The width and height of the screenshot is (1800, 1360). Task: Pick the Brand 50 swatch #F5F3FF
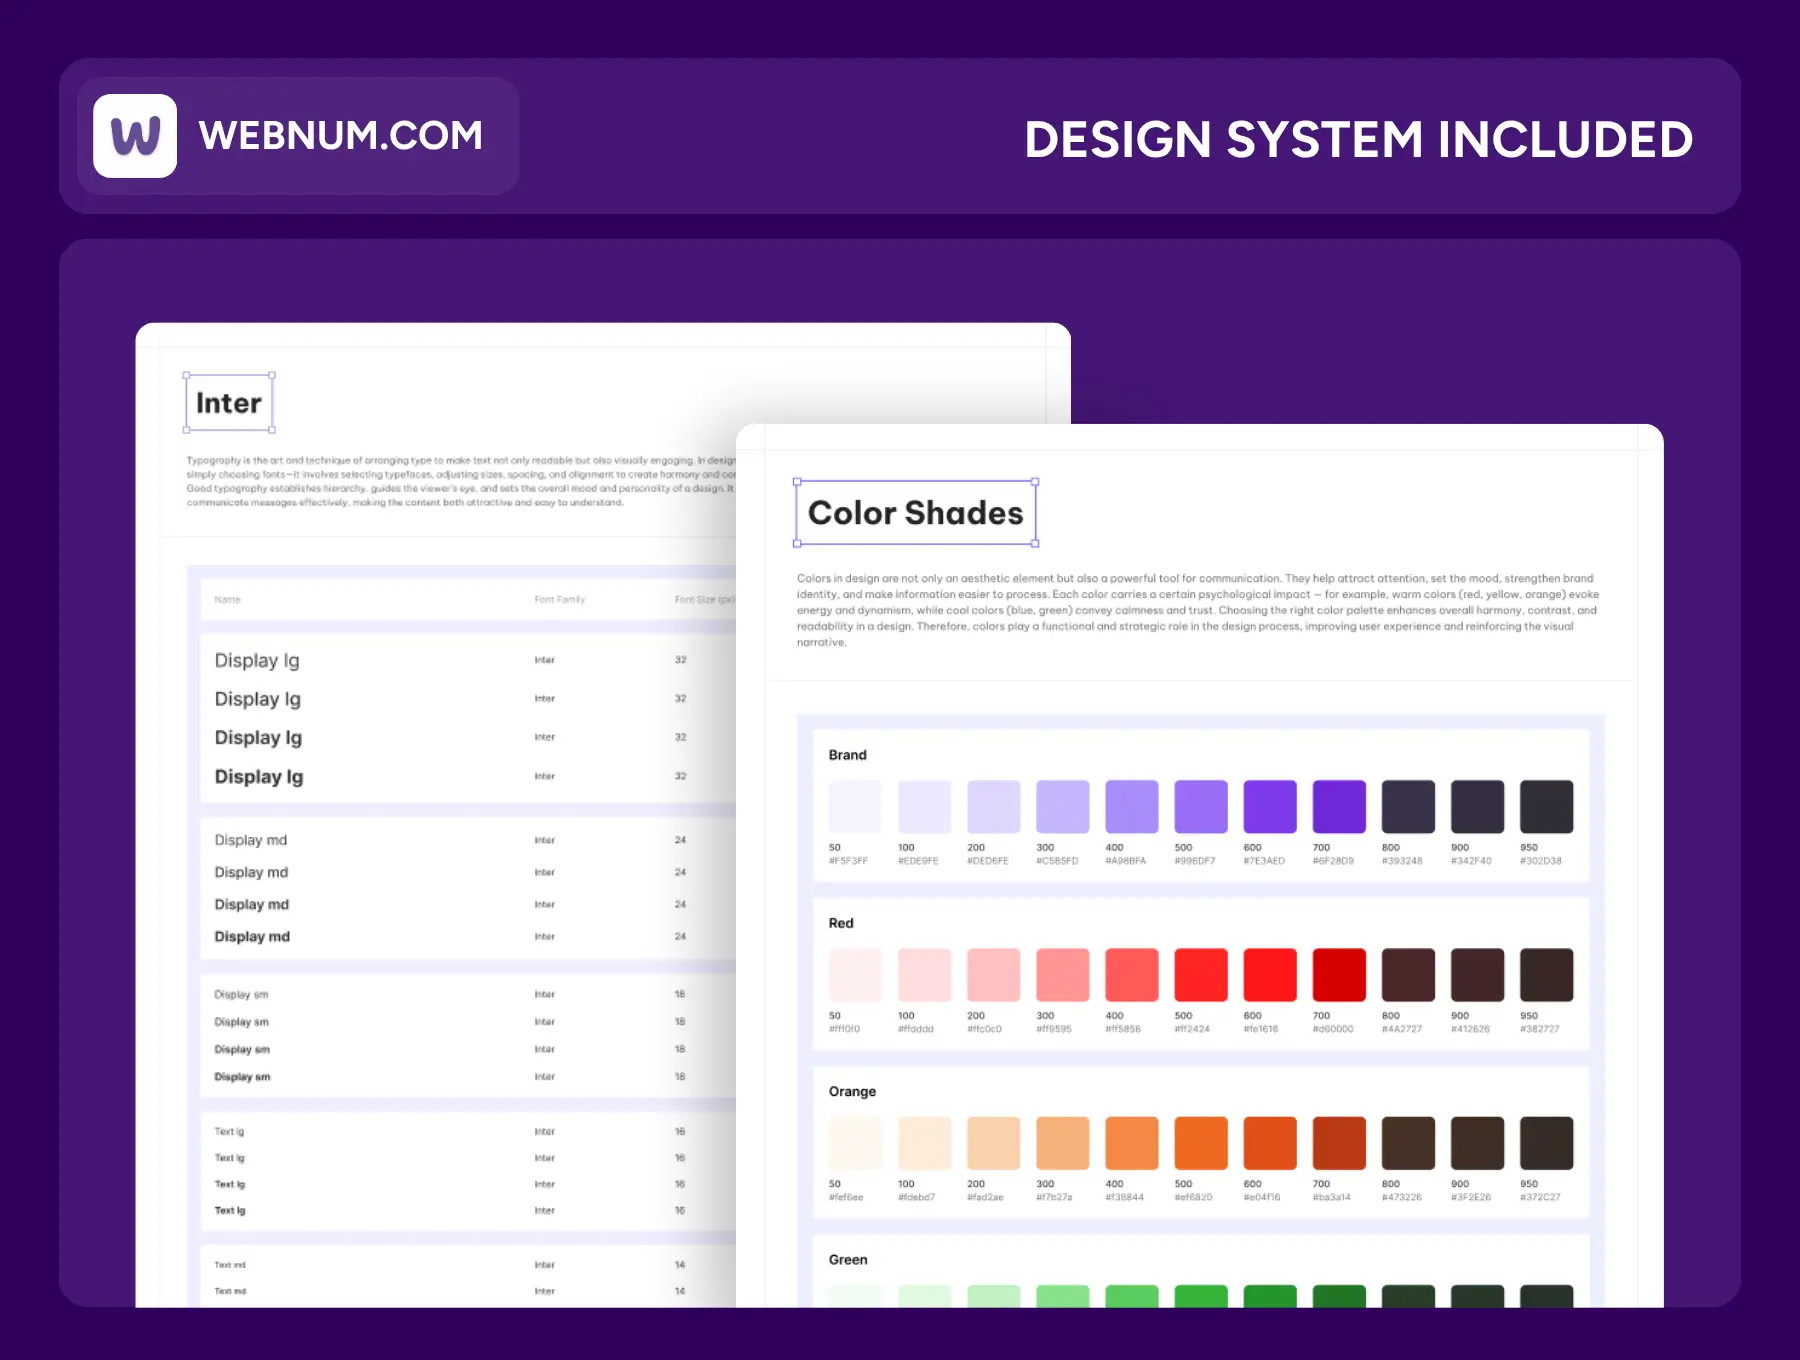pos(855,807)
